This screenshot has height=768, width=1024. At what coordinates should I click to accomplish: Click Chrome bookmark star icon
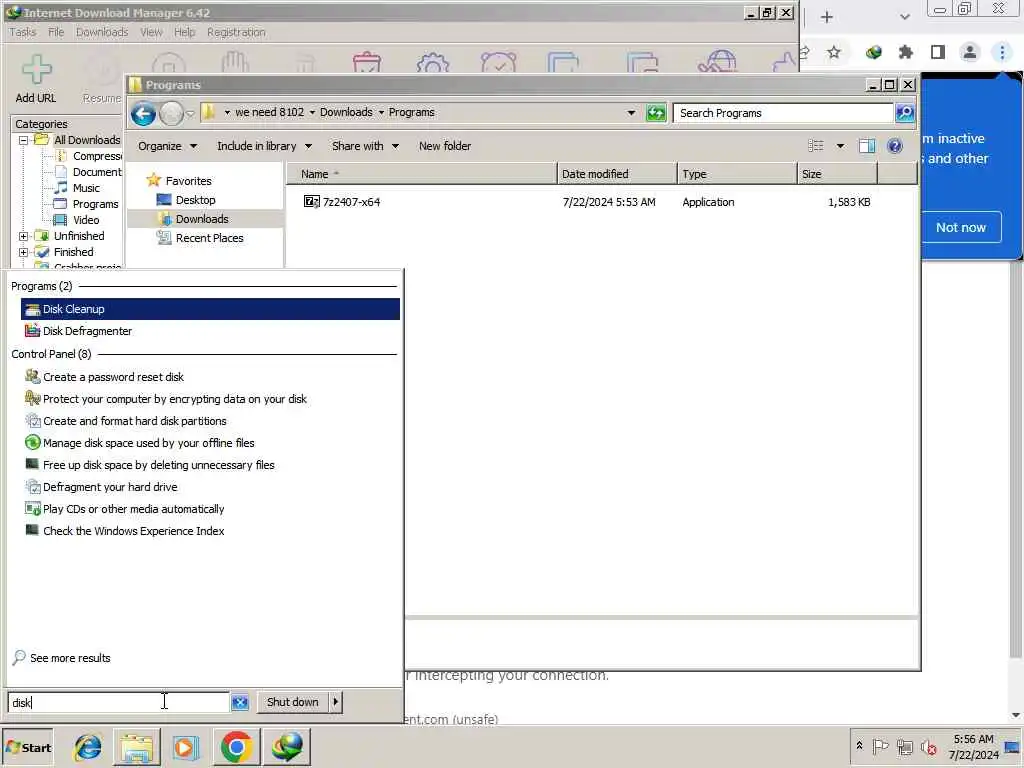(834, 52)
